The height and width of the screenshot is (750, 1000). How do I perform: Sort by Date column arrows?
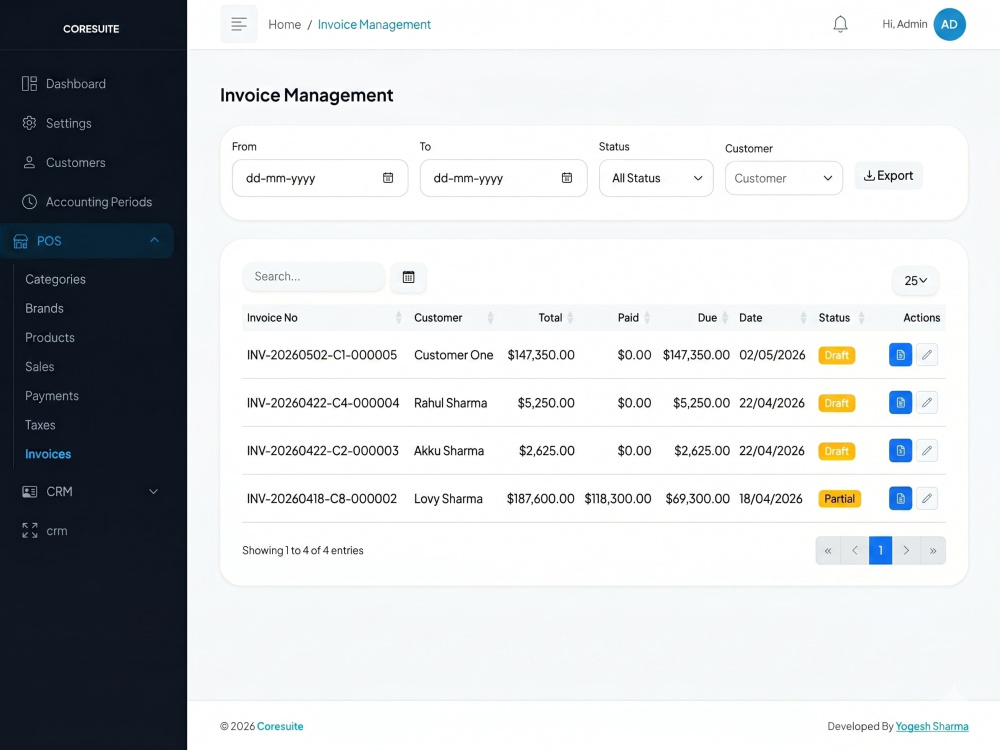click(x=803, y=318)
